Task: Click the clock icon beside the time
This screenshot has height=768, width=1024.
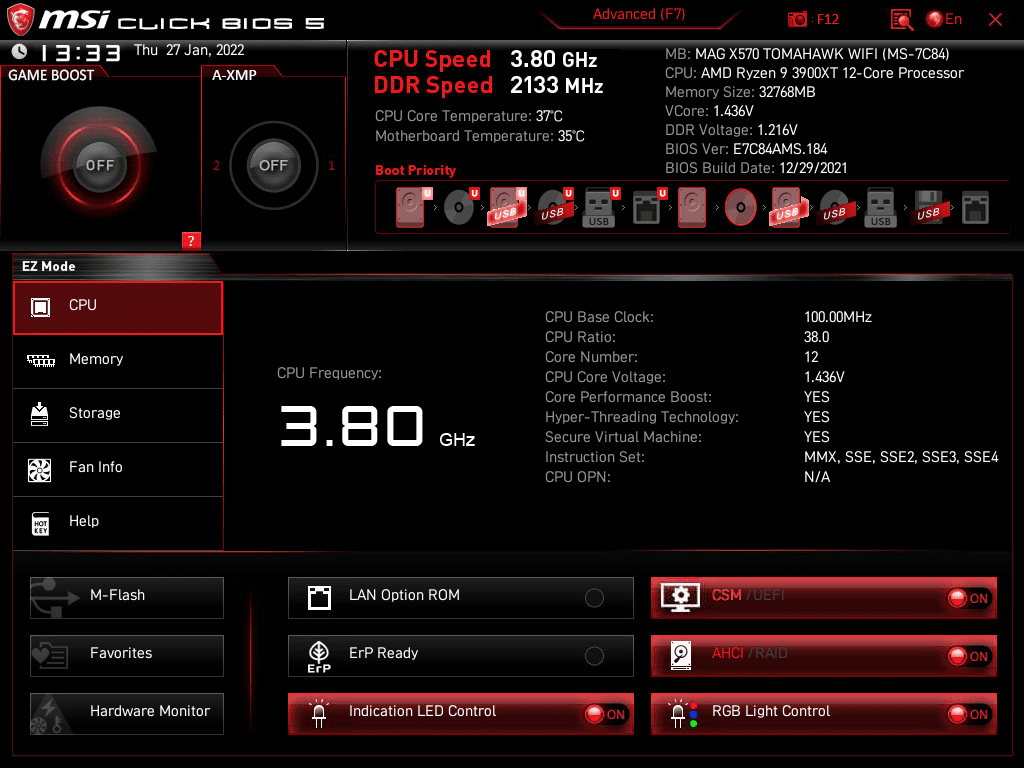Action: (20, 51)
